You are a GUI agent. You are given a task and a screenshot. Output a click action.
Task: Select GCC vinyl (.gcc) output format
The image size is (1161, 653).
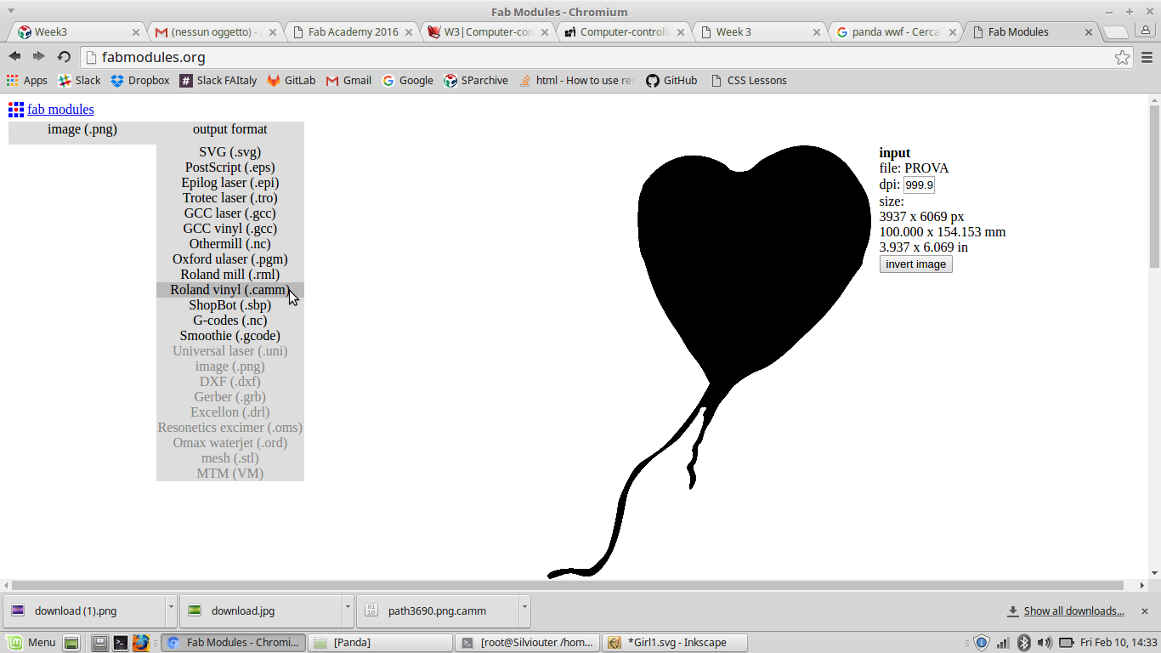230,229
